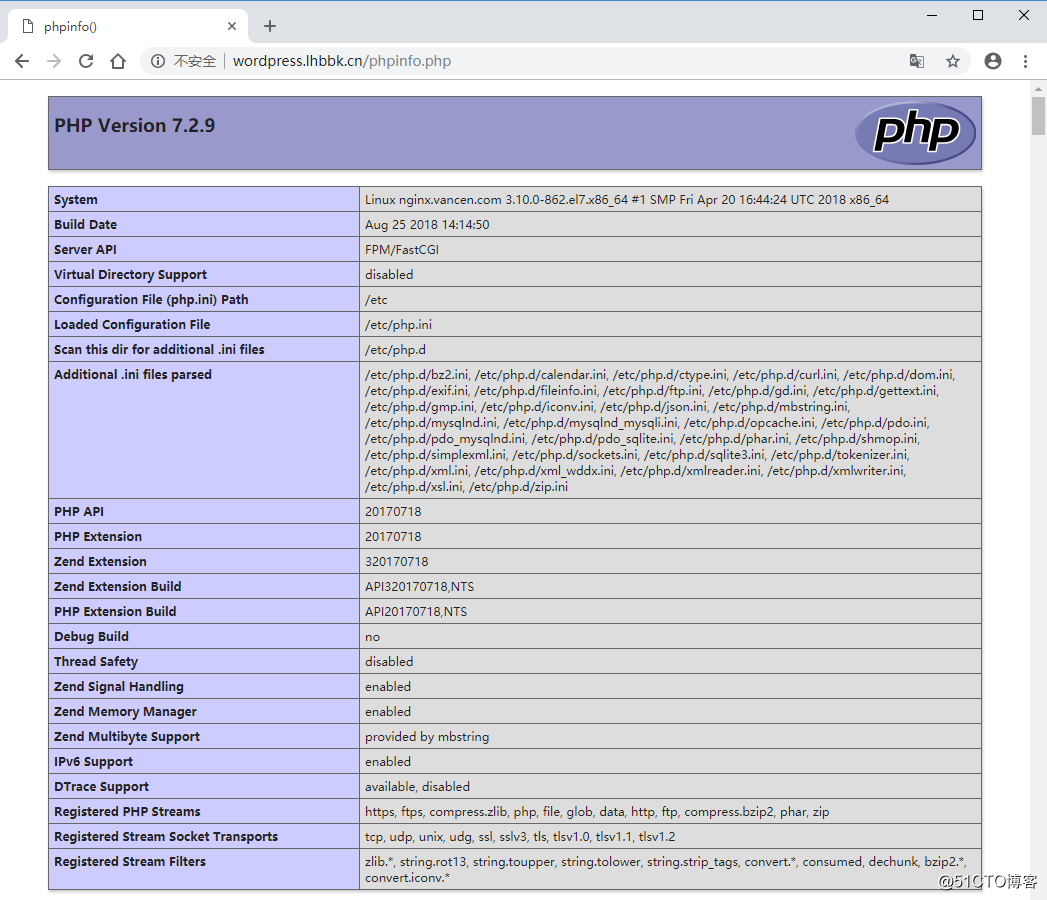Click the address bar URL wordpress.lhbbk.cn/phpinfo.php
The width and height of the screenshot is (1047, 900).
pos(342,61)
